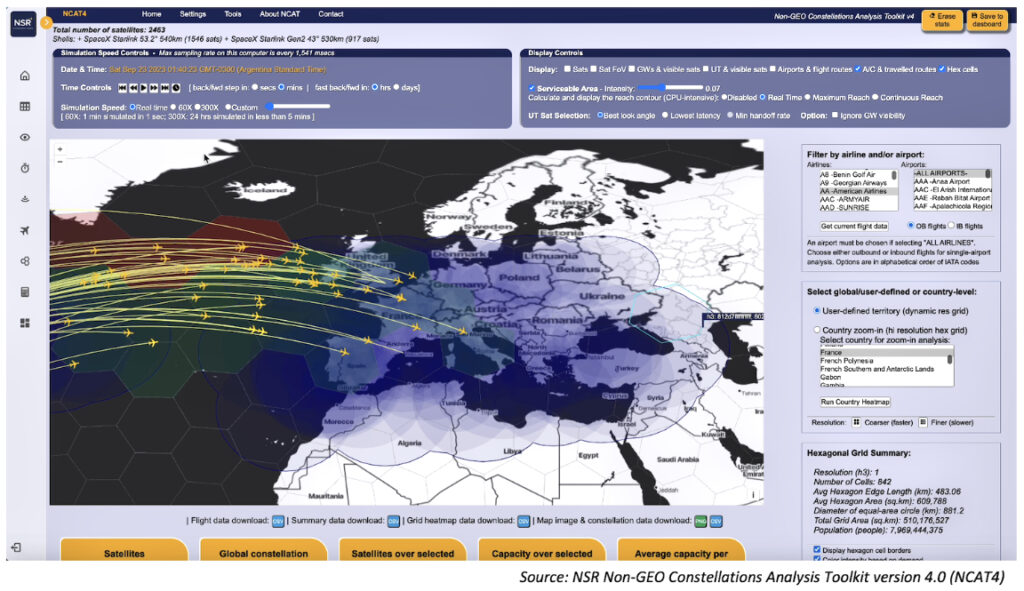Zoom in the map with plus button
Viewport: 1024px width, 591px height.
click(60, 149)
